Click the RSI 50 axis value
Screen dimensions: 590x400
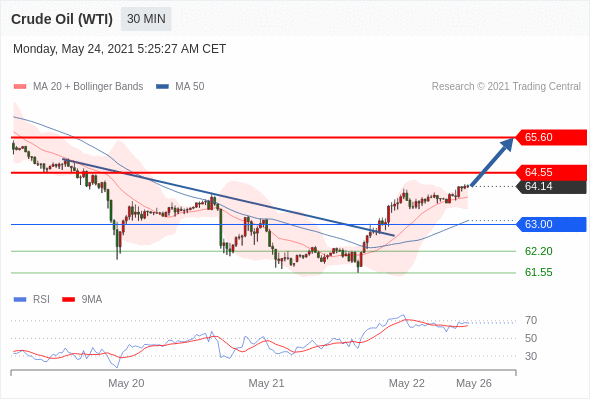[x=531, y=338]
